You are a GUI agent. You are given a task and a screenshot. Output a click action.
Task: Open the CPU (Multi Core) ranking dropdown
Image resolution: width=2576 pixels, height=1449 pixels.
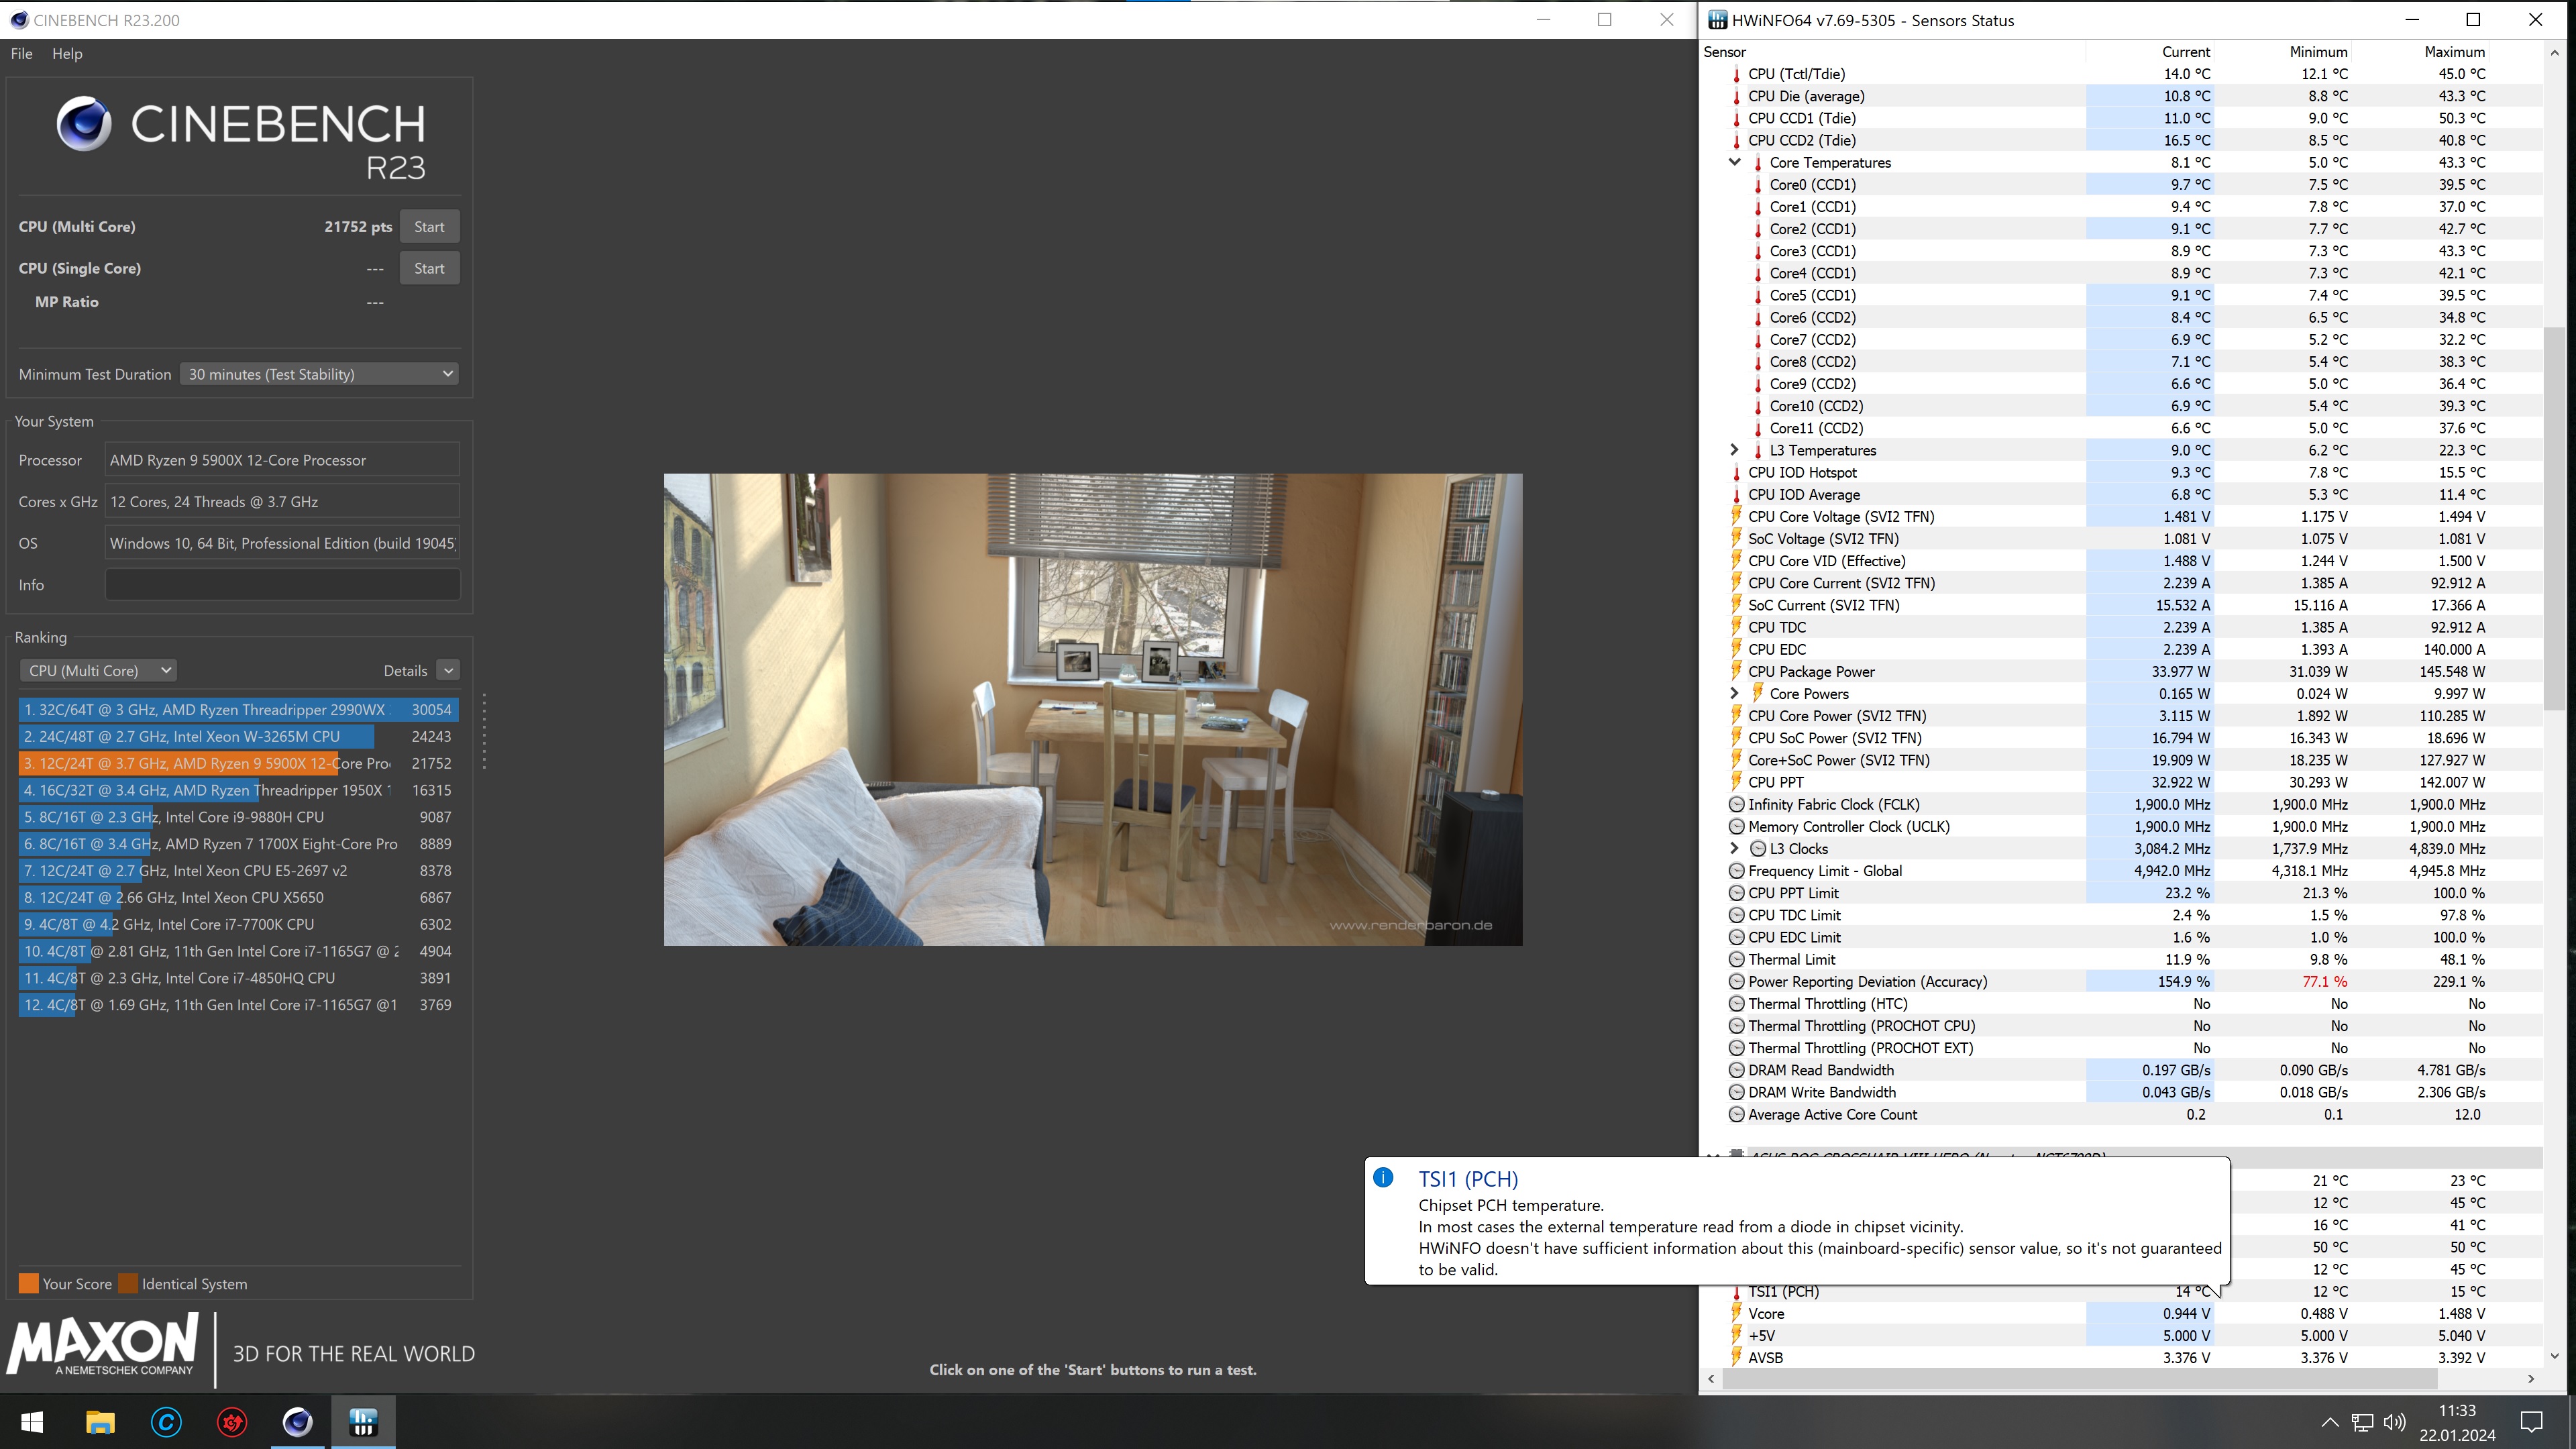coord(97,671)
